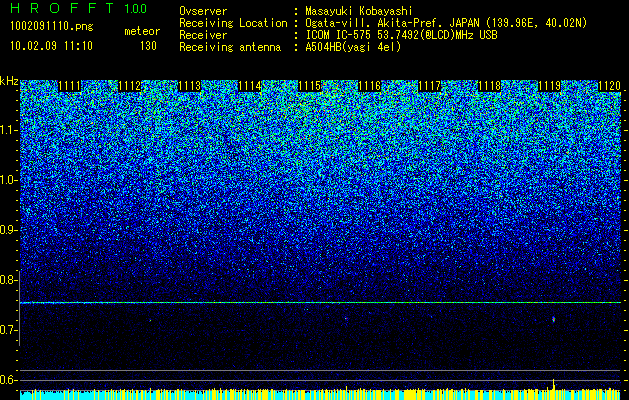Click the 1119 time marker
Viewport: 629px width, 400px height.
click(x=549, y=86)
